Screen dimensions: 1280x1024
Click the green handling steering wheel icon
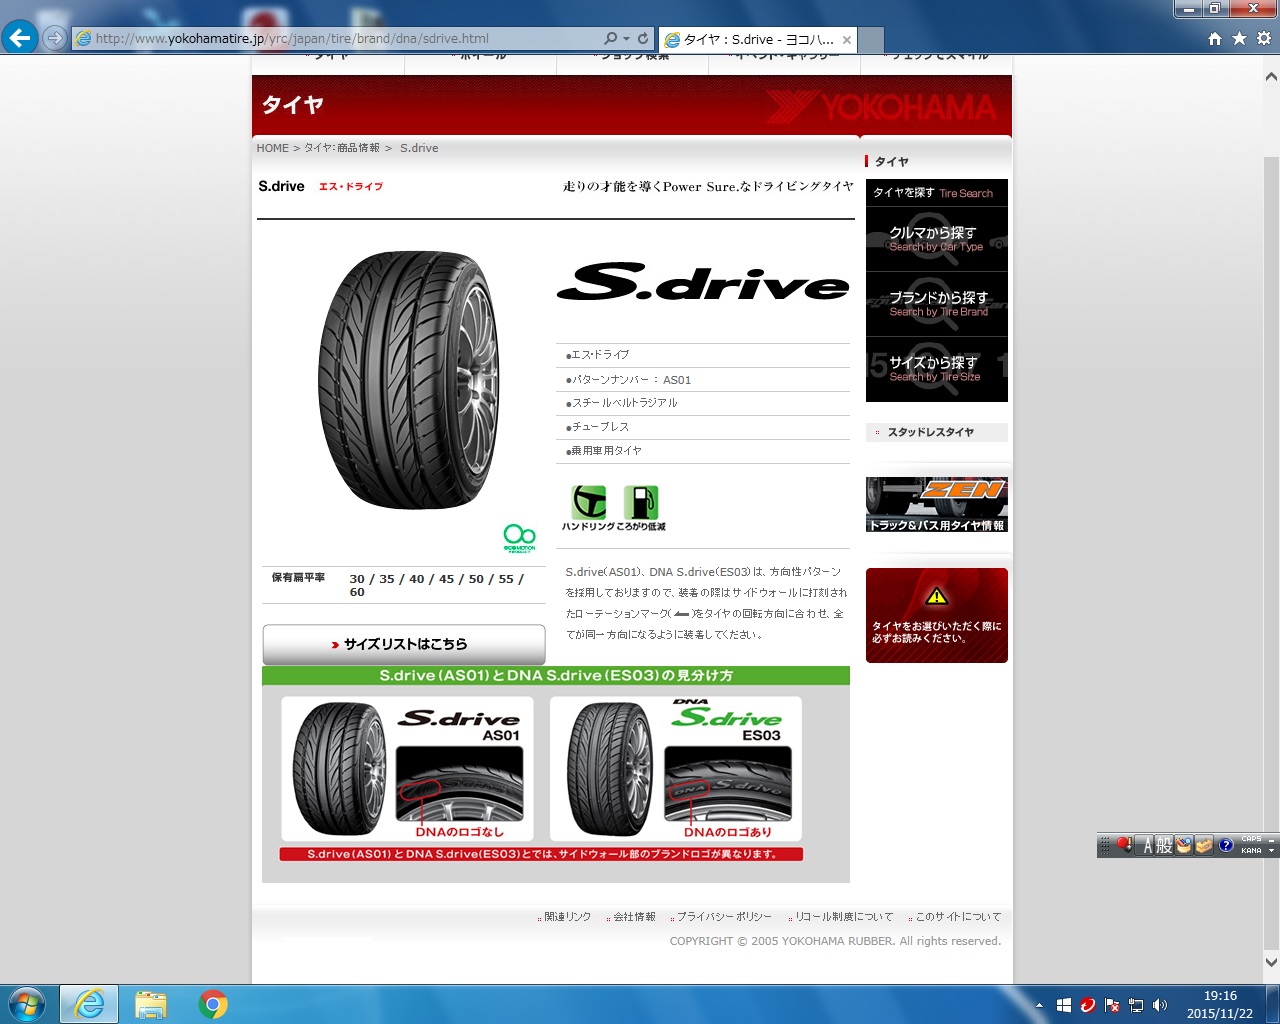click(589, 502)
